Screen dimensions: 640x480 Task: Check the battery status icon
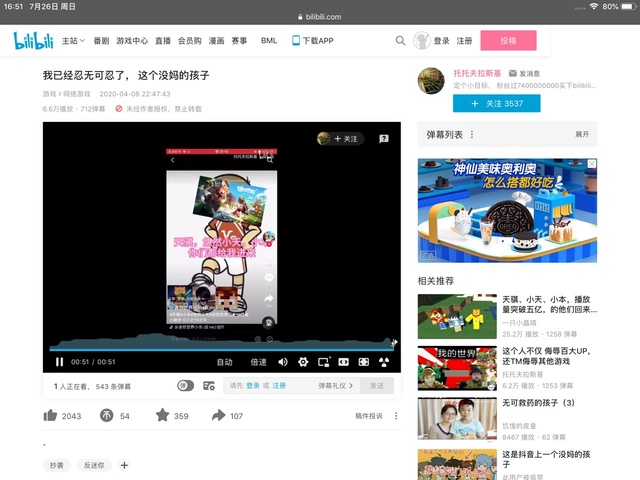629,6
